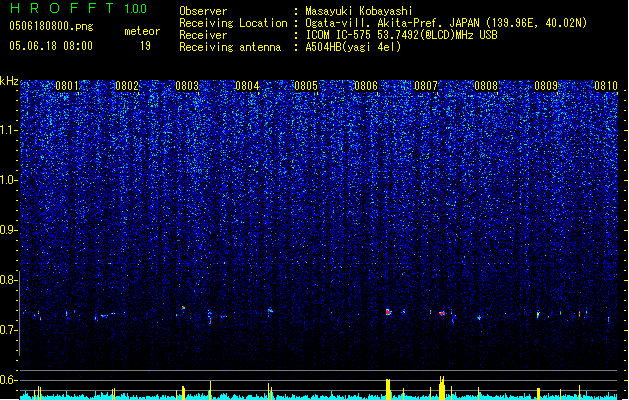Click antenna value A504HB(yagi 4el)
Image resolution: width=629 pixels, height=400 pixels.
click(x=353, y=47)
